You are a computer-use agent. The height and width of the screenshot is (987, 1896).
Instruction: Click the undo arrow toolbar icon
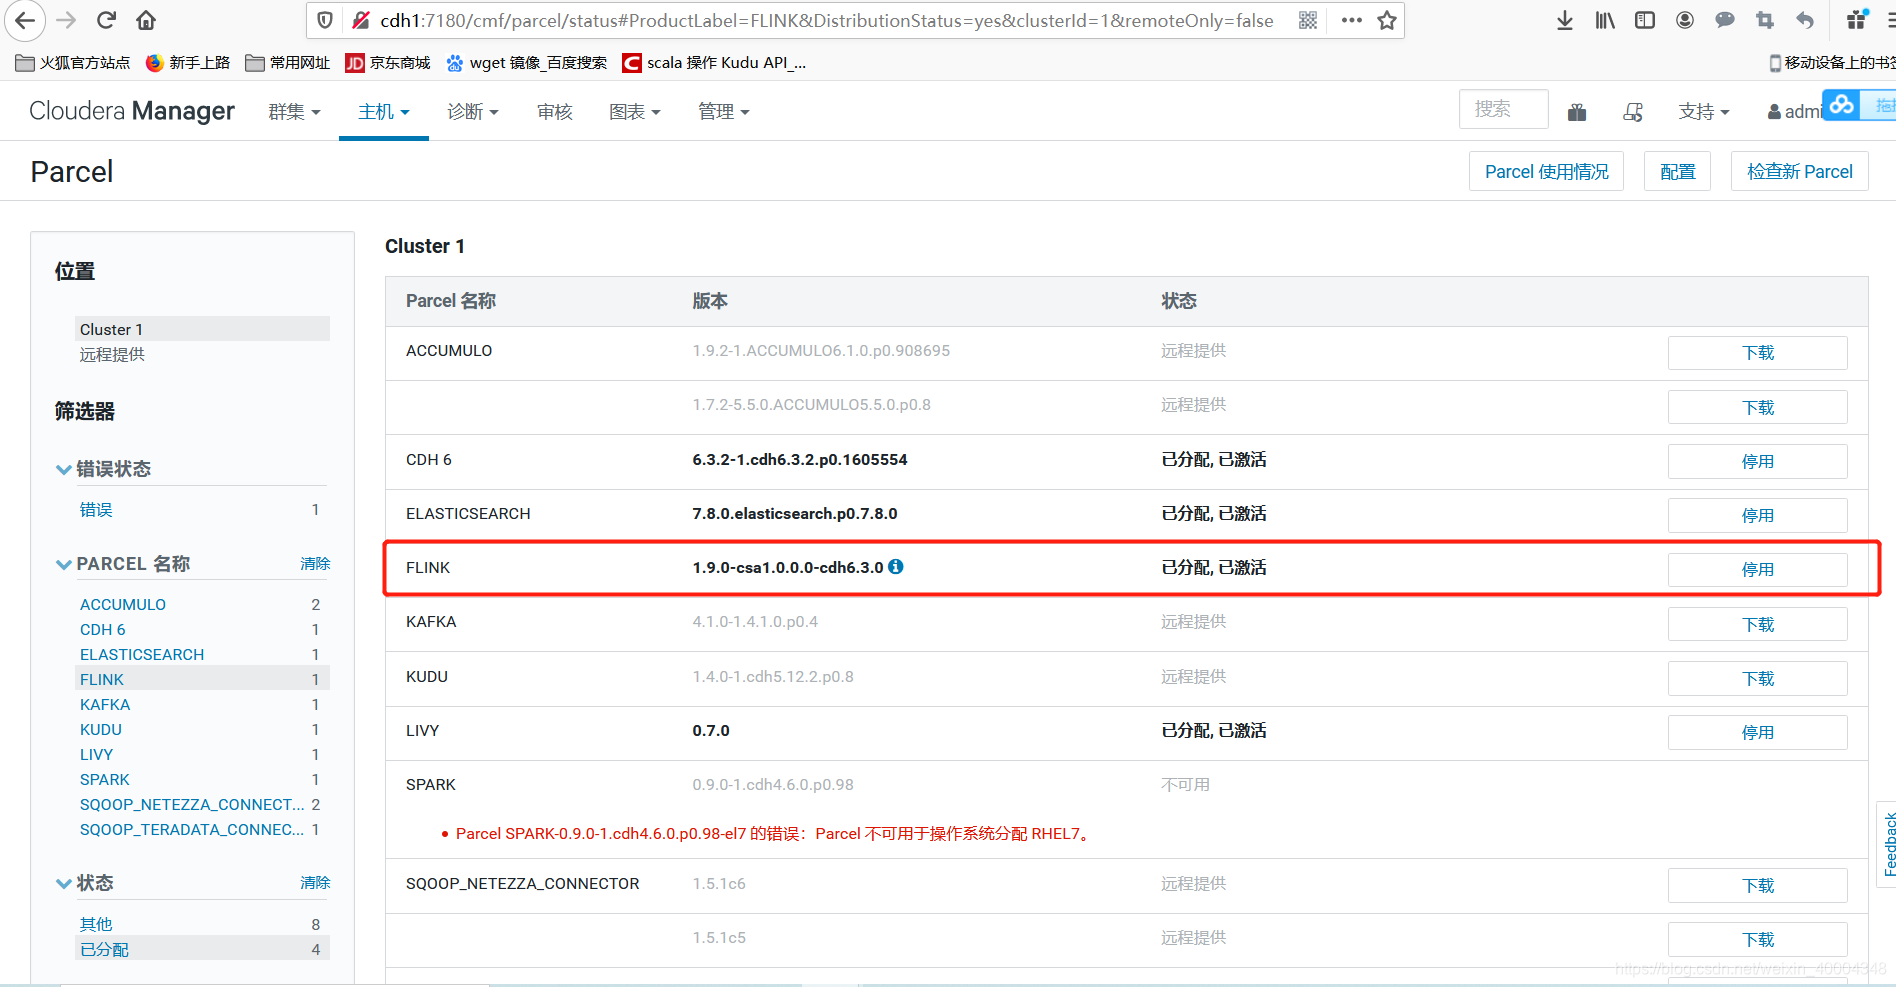tap(1805, 20)
